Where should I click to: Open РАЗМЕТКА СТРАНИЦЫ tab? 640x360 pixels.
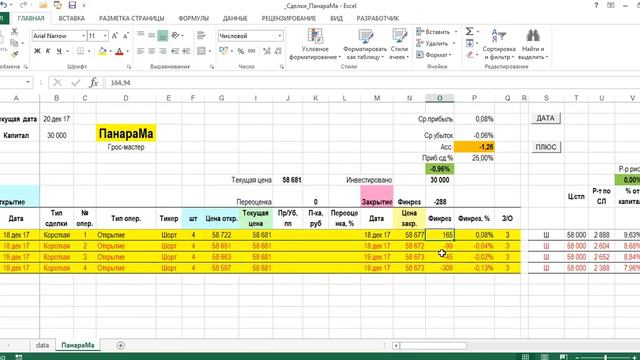pyautogui.click(x=131, y=18)
